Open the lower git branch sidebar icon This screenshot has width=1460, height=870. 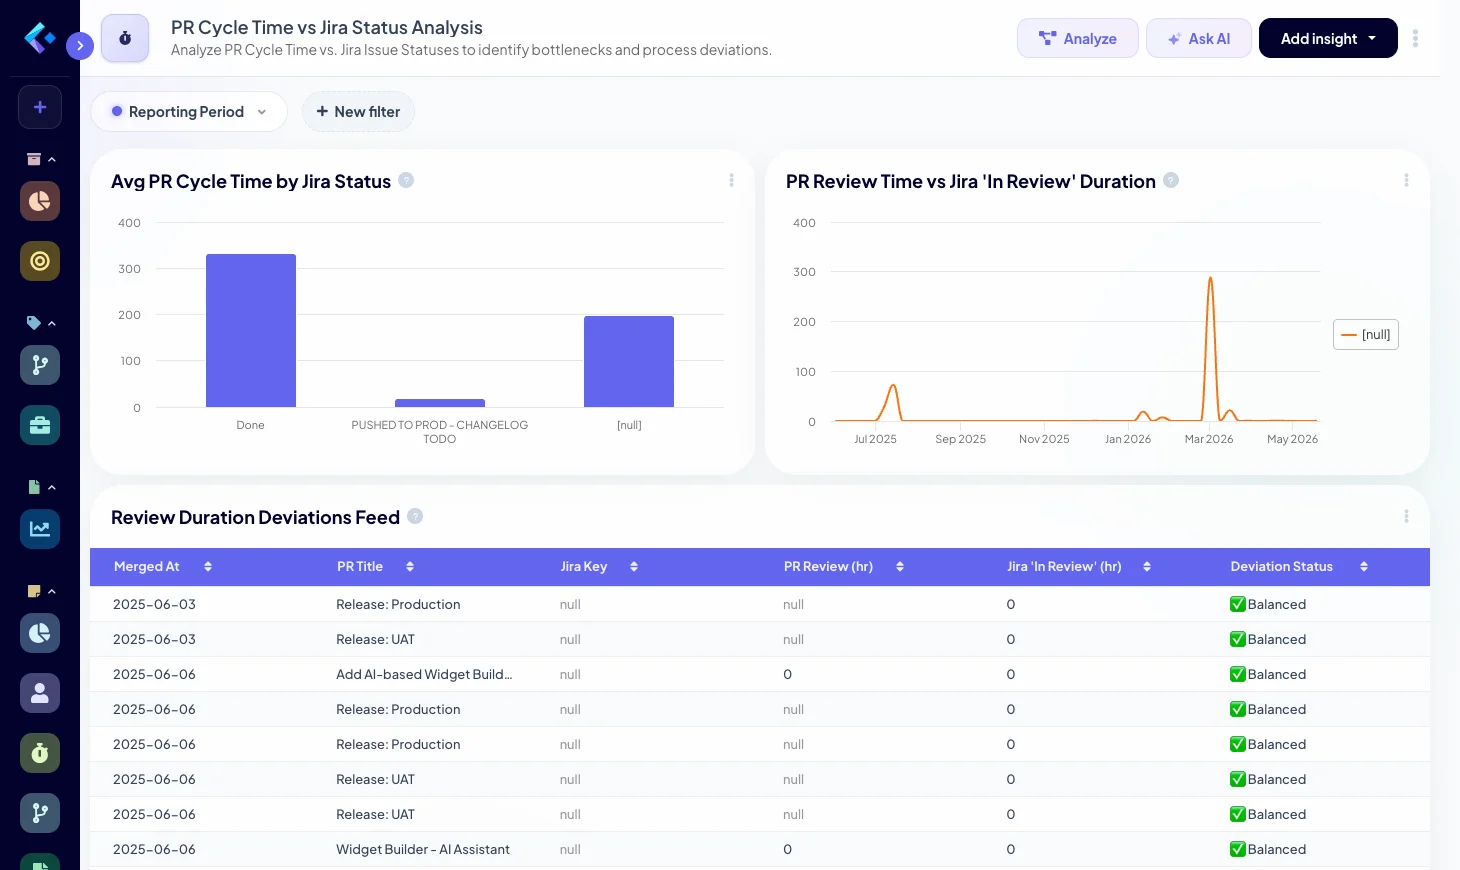(x=40, y=813)
